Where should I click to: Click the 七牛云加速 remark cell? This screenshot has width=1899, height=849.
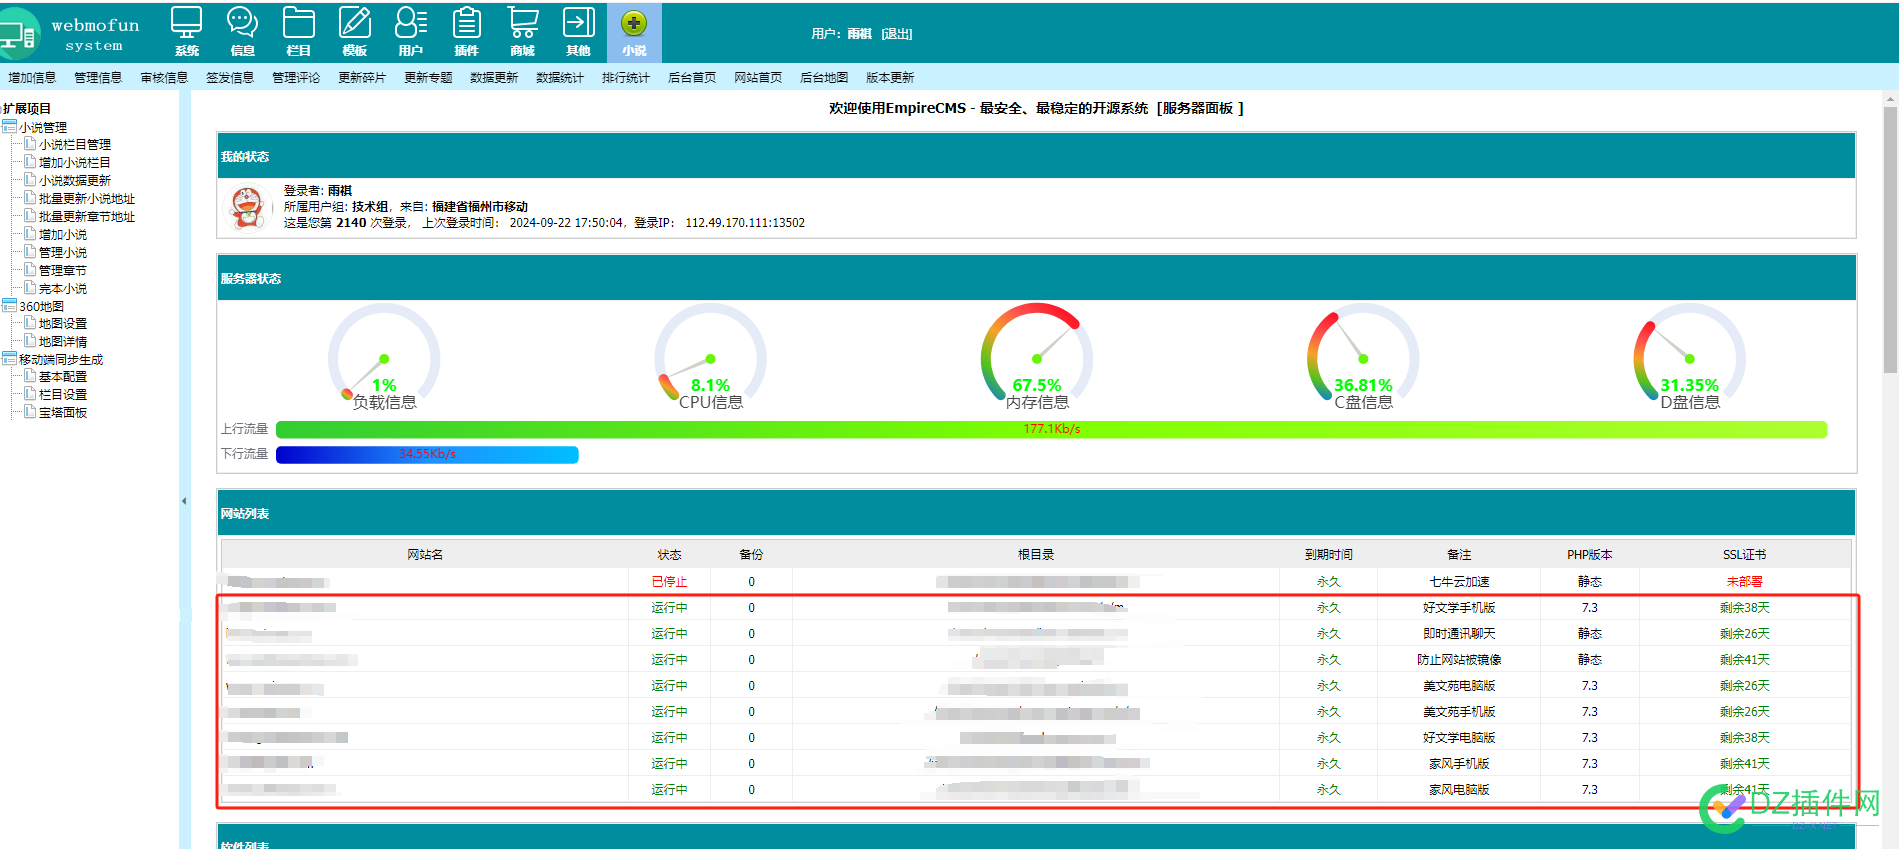click(1459, 582)
